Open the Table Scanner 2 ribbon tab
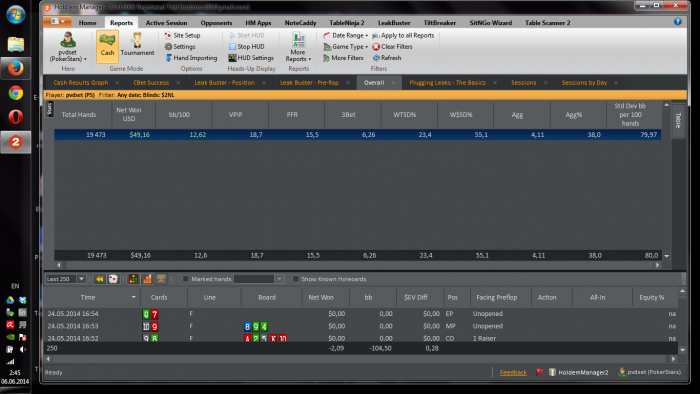 [547, 23]
